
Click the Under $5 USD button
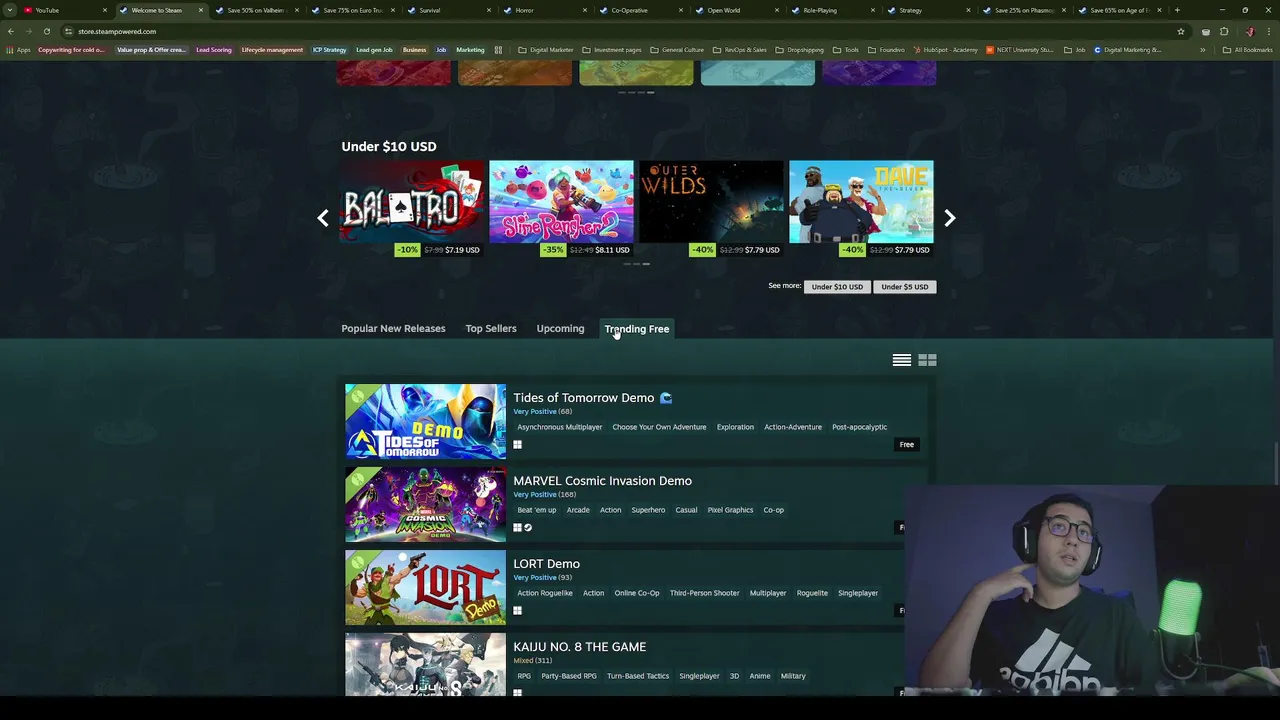(x=904, y=287)
